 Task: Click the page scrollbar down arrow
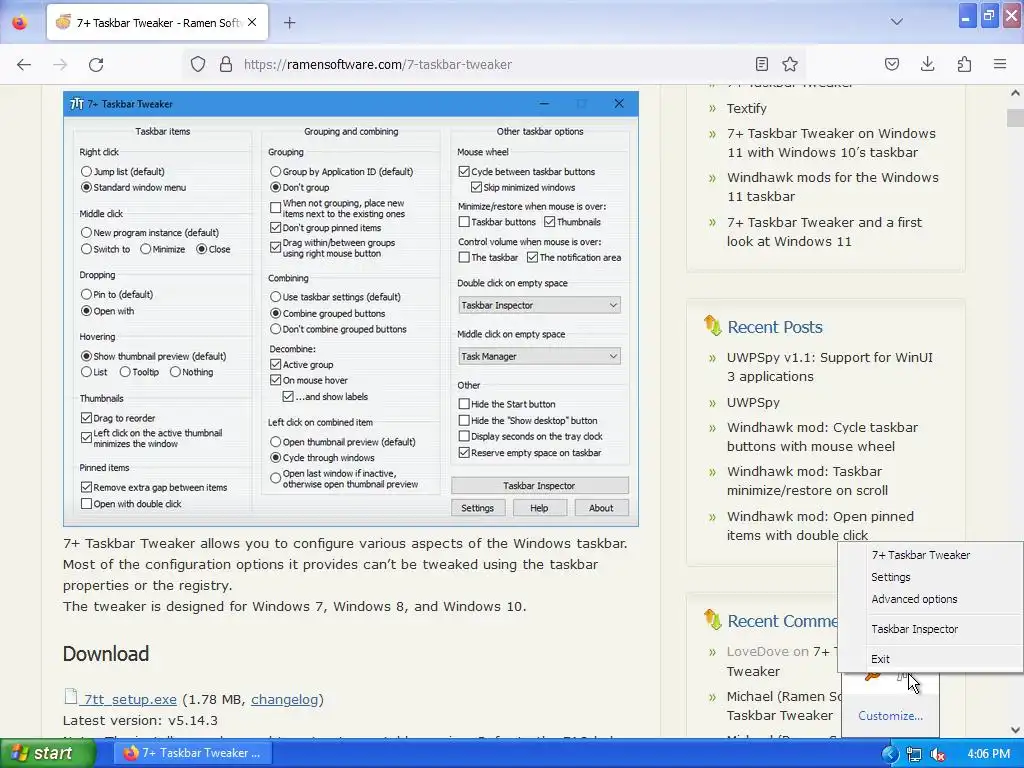pos(1015,730)
